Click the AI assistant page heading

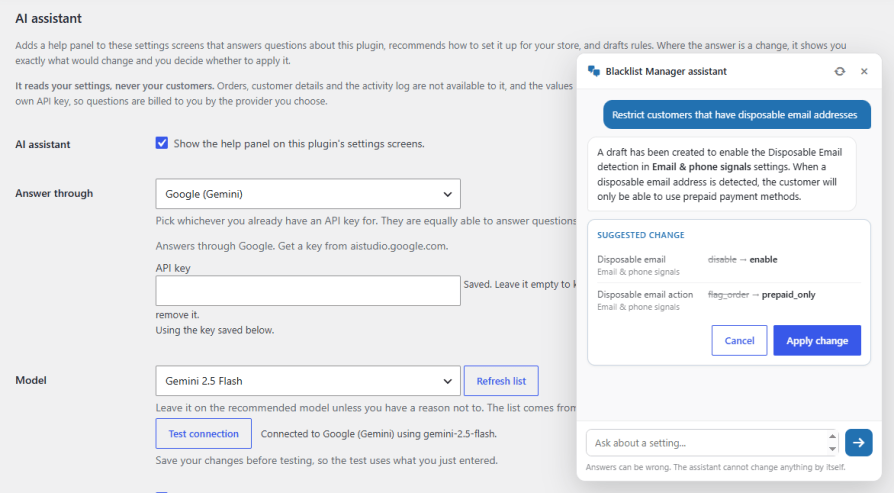coord(48,18)
